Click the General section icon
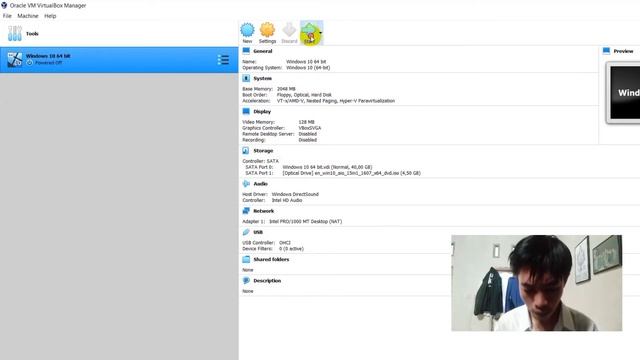This screenshot has height=360, width=640. [x=246, y=51]
